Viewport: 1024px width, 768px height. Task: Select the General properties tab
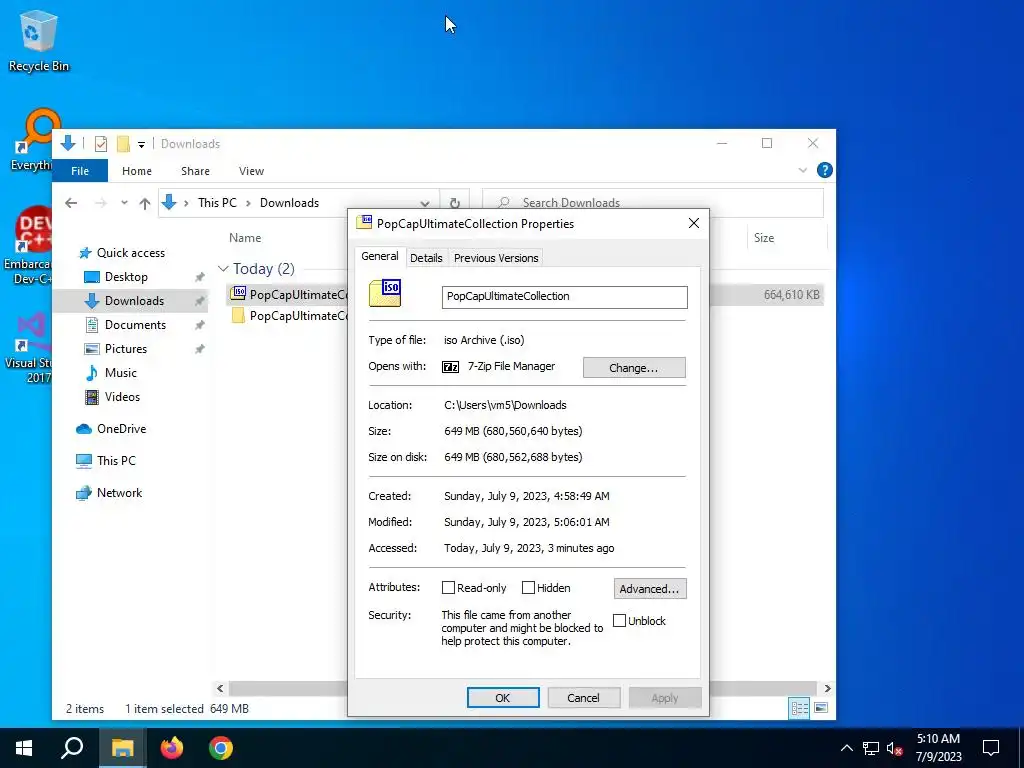(380, 257)
